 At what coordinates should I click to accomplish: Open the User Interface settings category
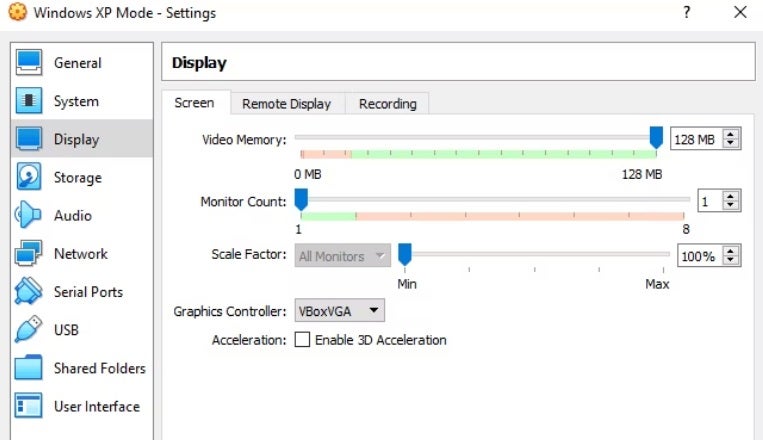coord(82,406)
